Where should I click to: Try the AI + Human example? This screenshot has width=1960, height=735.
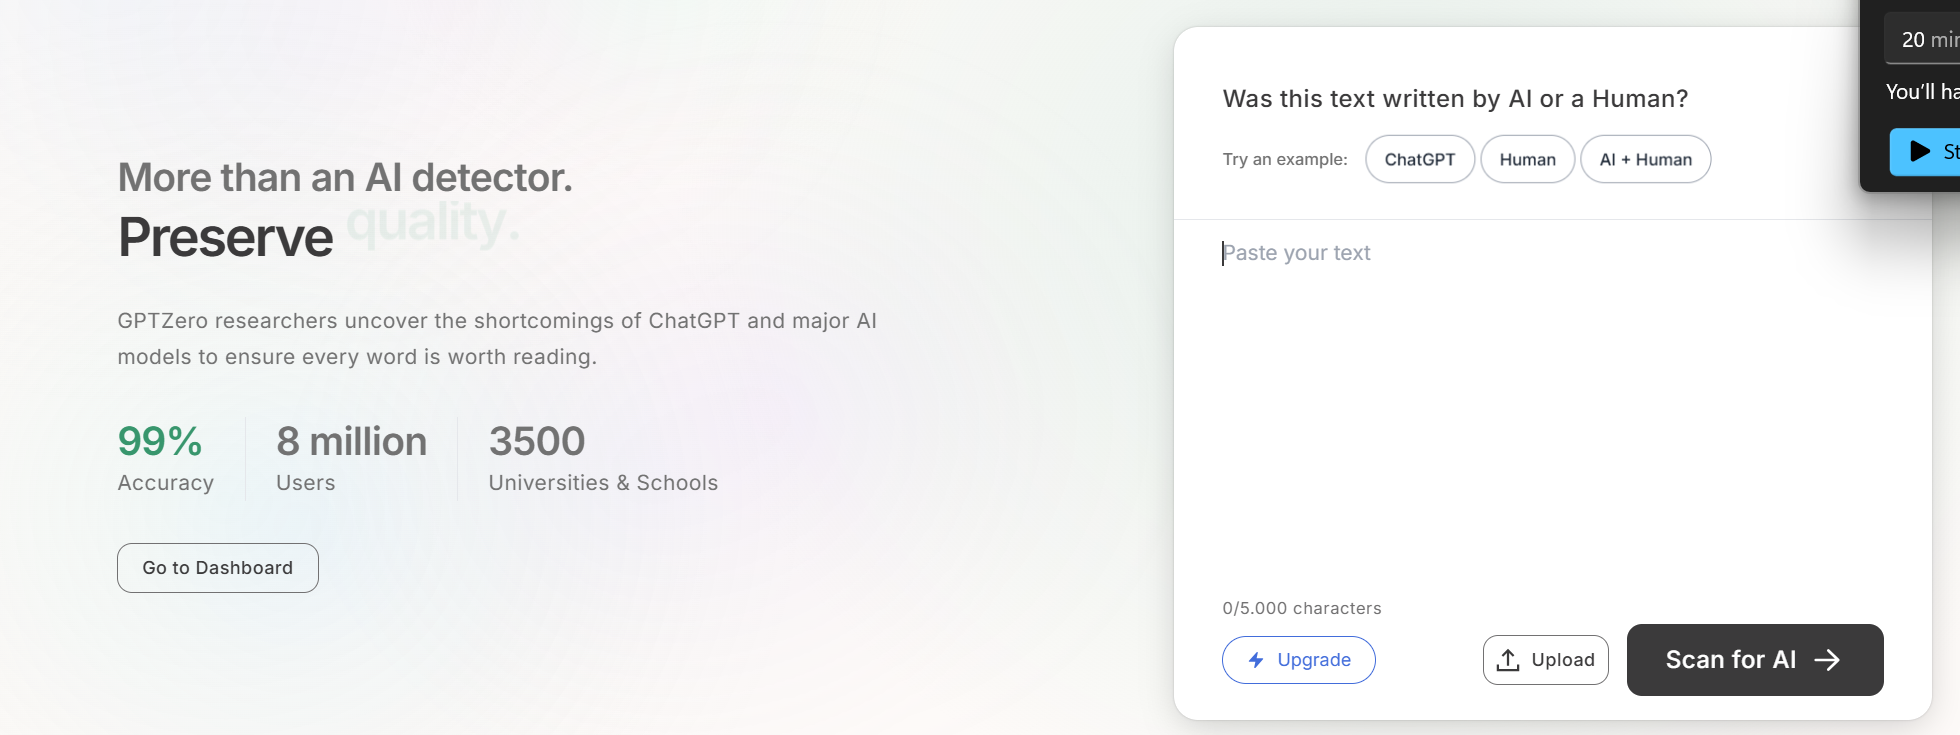click(x=1645, y=159)
